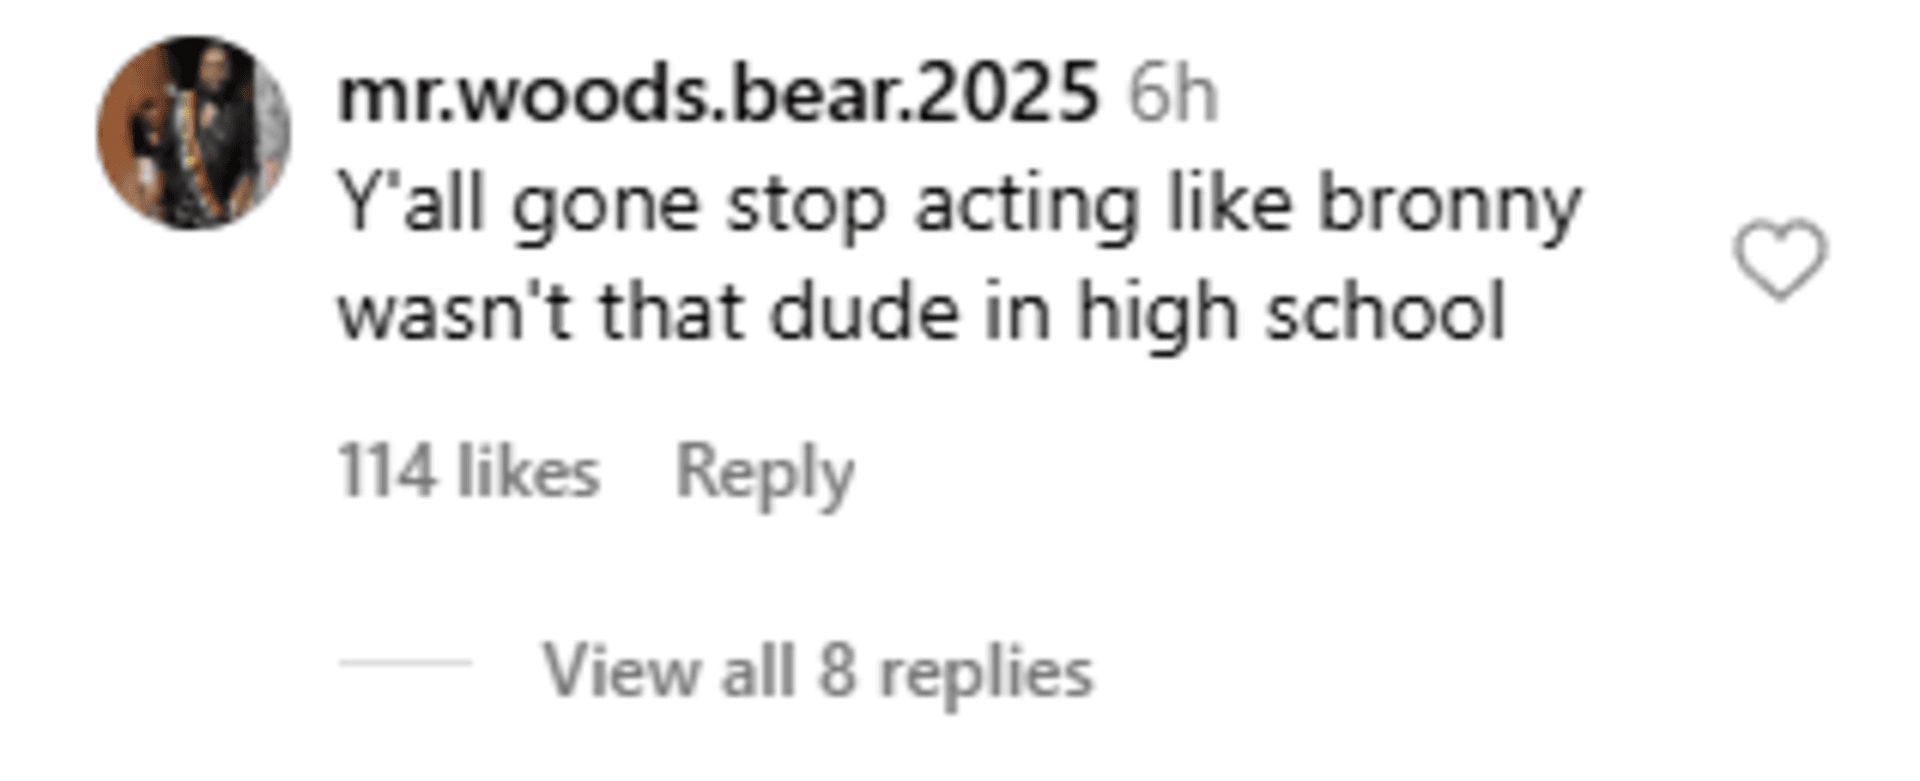Click the words 'high school' in the comment
The width and height of the screenshot is (1920, 781).
pyautogui.click(x=1291, y=314)
